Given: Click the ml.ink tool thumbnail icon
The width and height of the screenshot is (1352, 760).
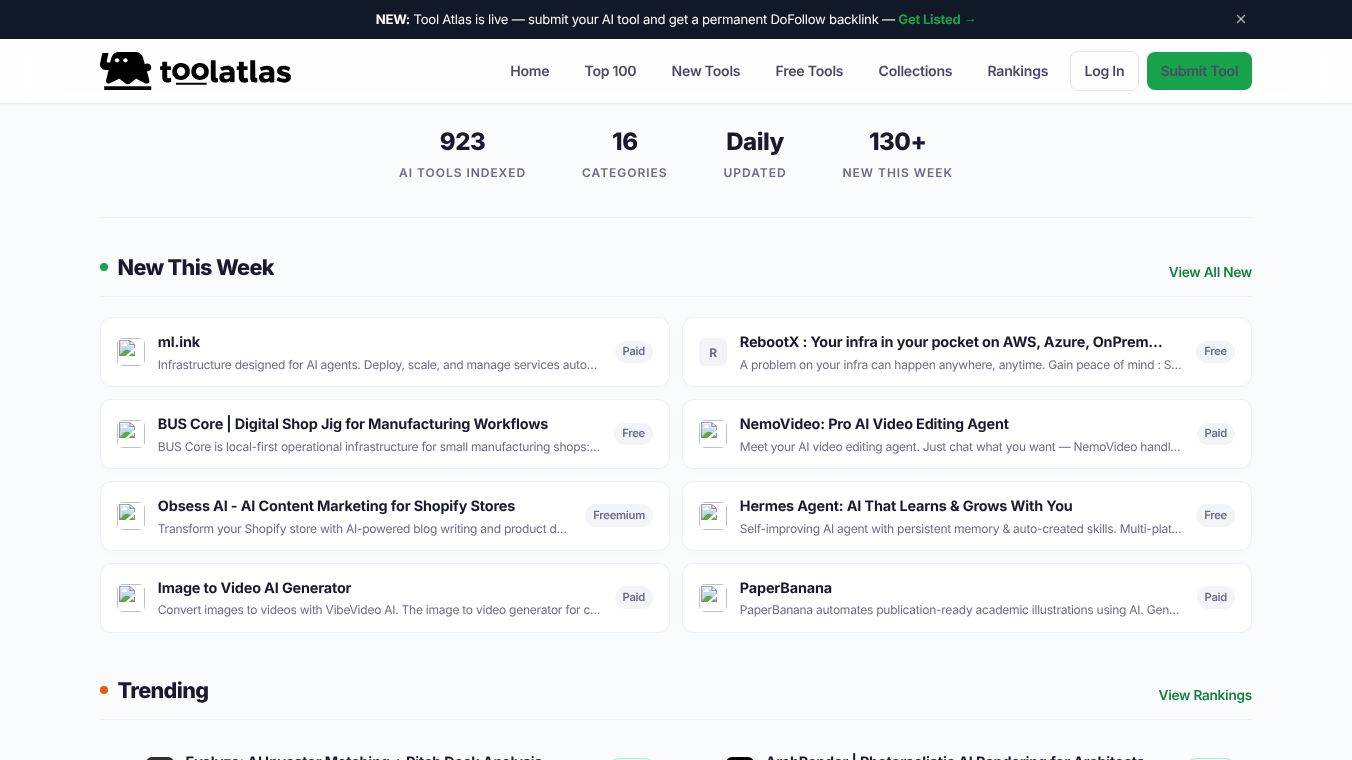Looking at the screenshot, I should 131,352.
